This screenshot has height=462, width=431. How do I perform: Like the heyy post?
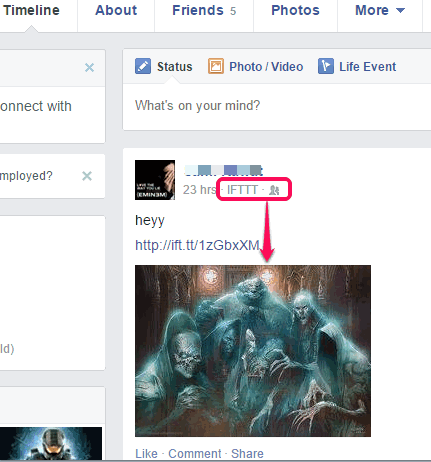click(x=146, y=454)
